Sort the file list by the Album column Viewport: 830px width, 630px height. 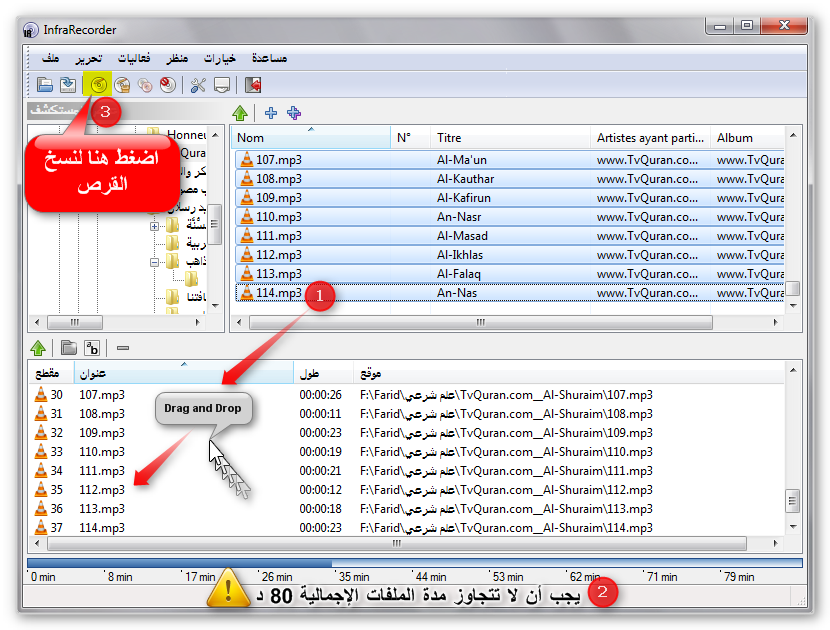[747, 138]
